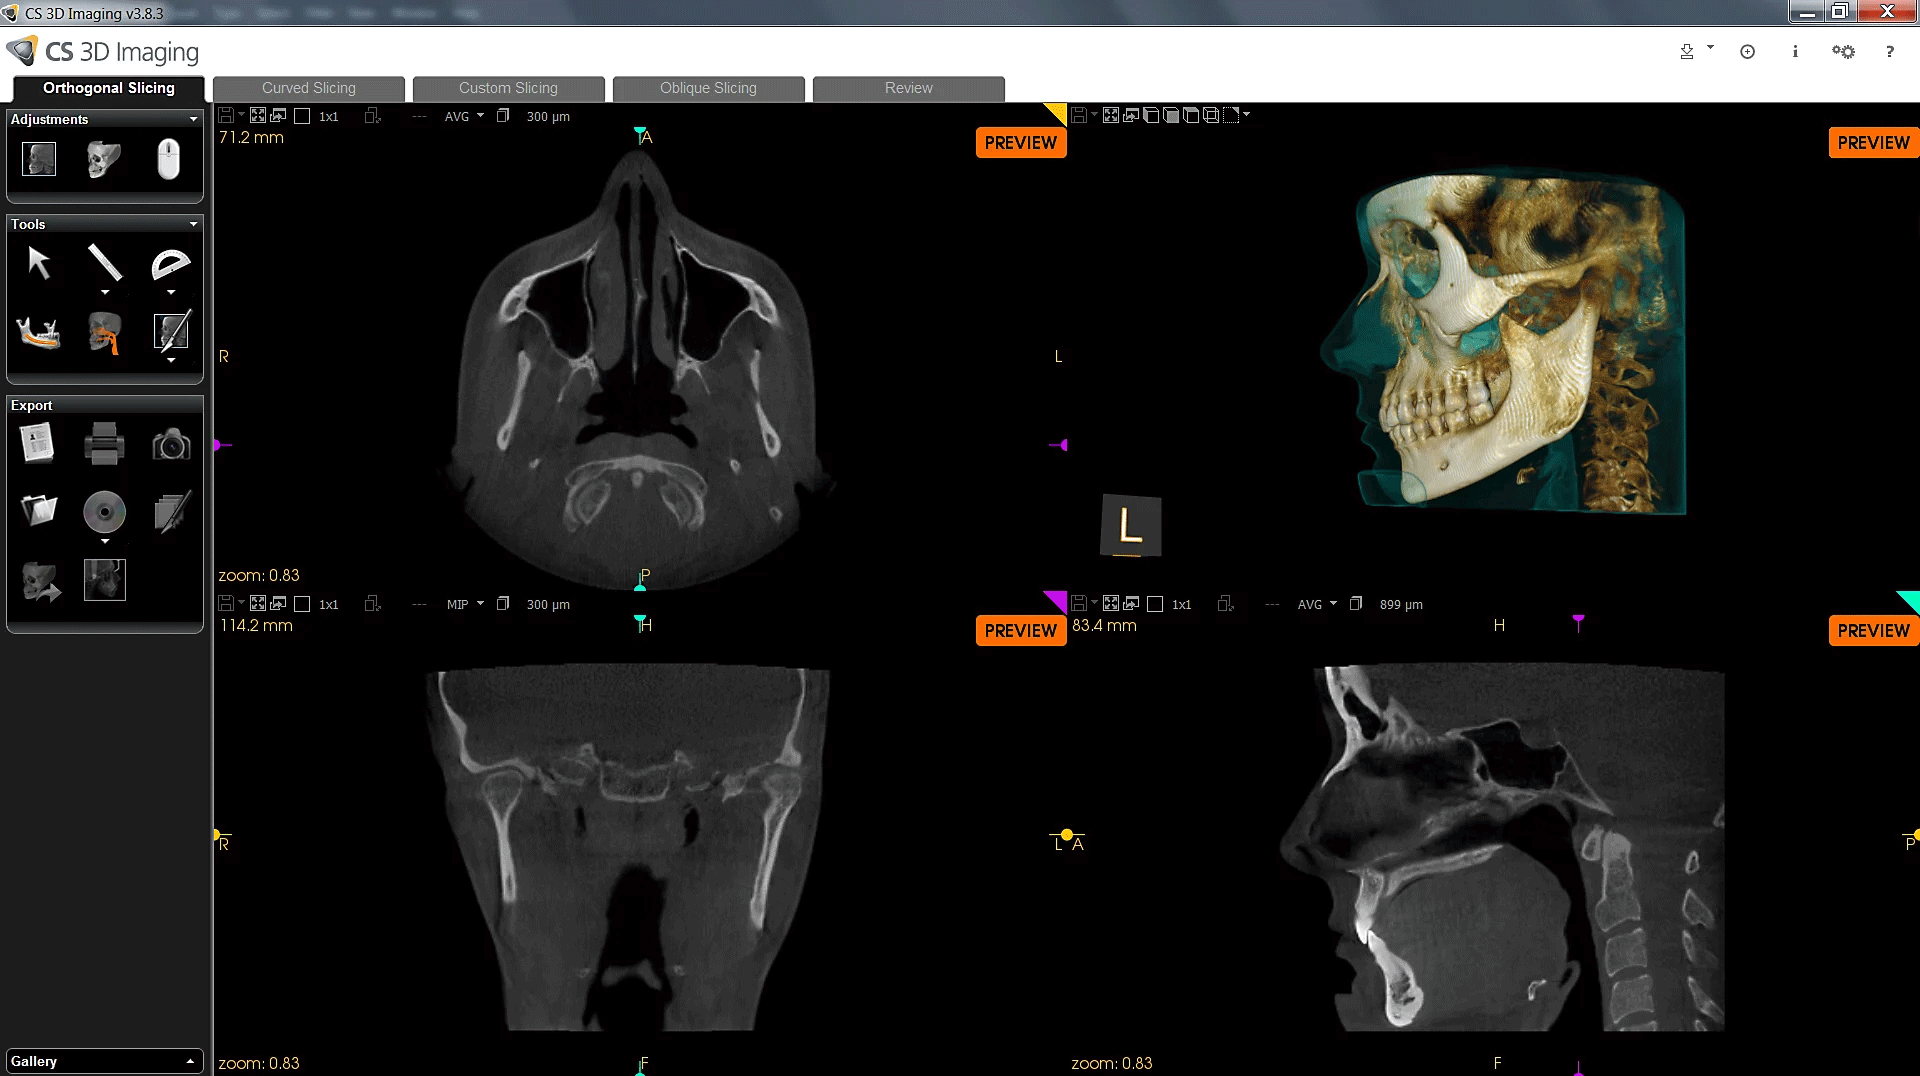Image resolution: width=1920 pixels, height=1076 pixels.
Task: Click the magenta slice marker at axial right edge
Action: [1061, 445]
